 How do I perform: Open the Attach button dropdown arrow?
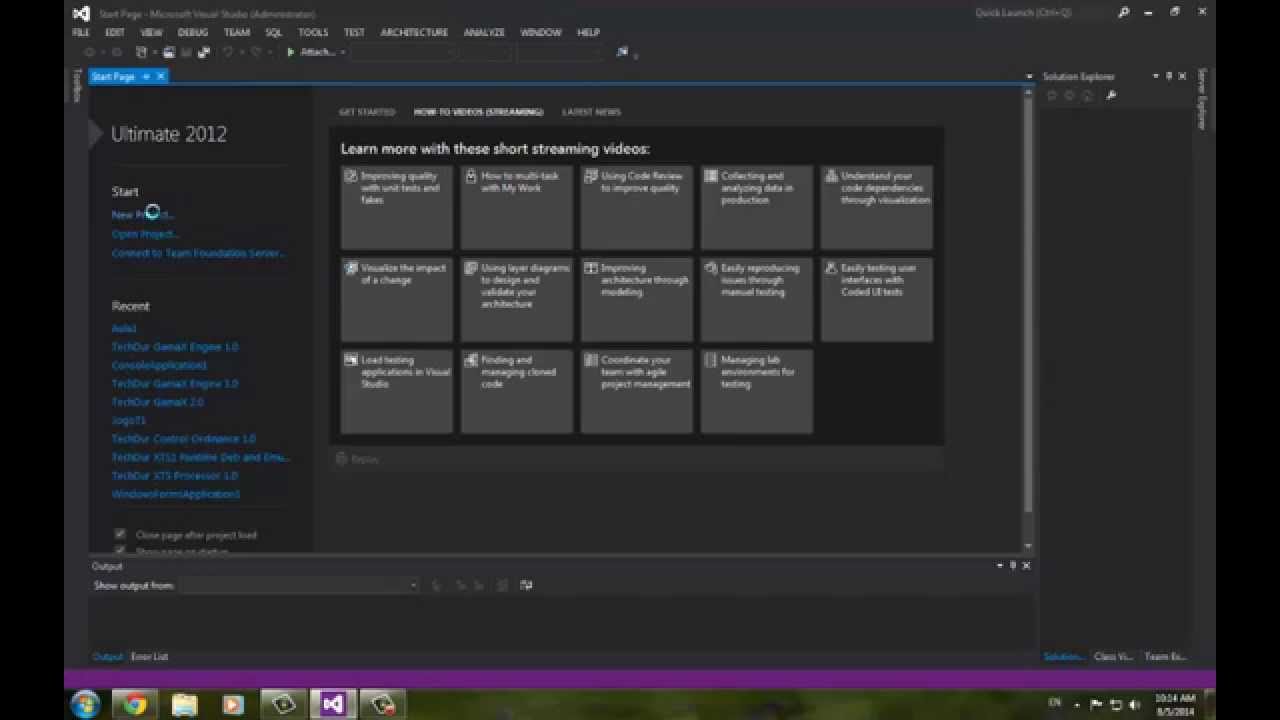tap(343, 52)
